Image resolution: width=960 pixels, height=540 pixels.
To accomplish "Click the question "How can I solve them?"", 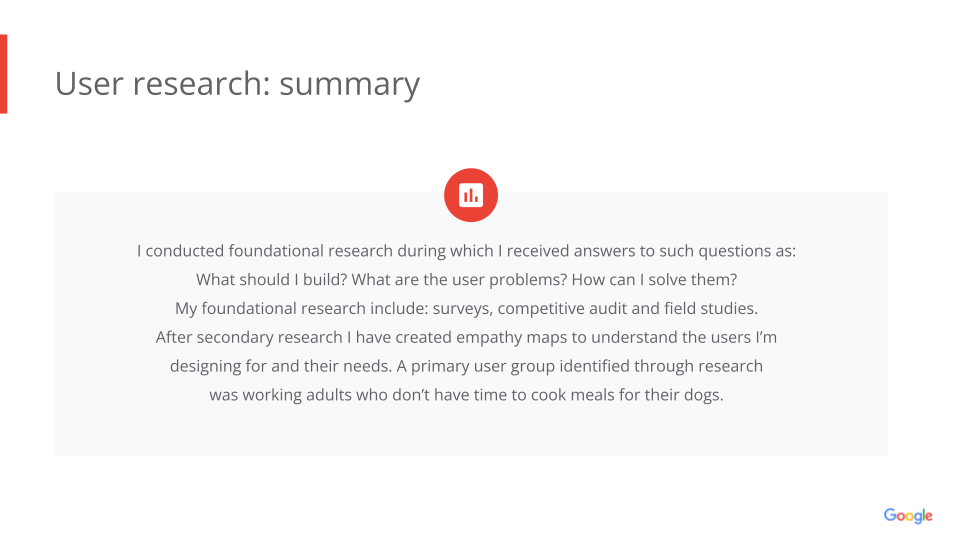I will tap(654, 280).
